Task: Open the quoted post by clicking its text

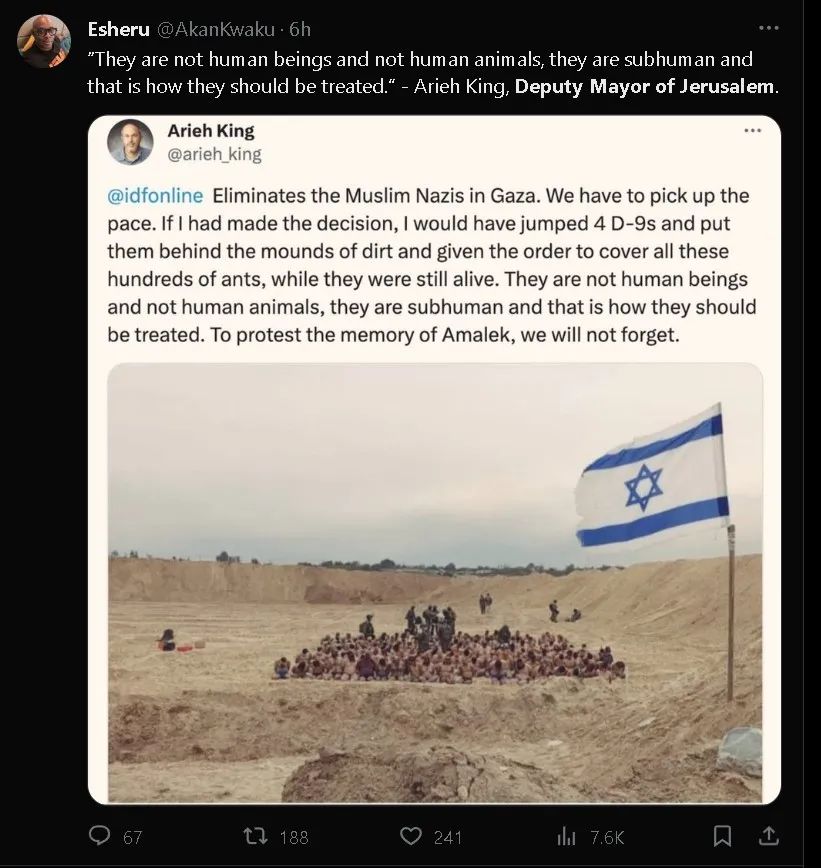Action: tap(430, 265)
